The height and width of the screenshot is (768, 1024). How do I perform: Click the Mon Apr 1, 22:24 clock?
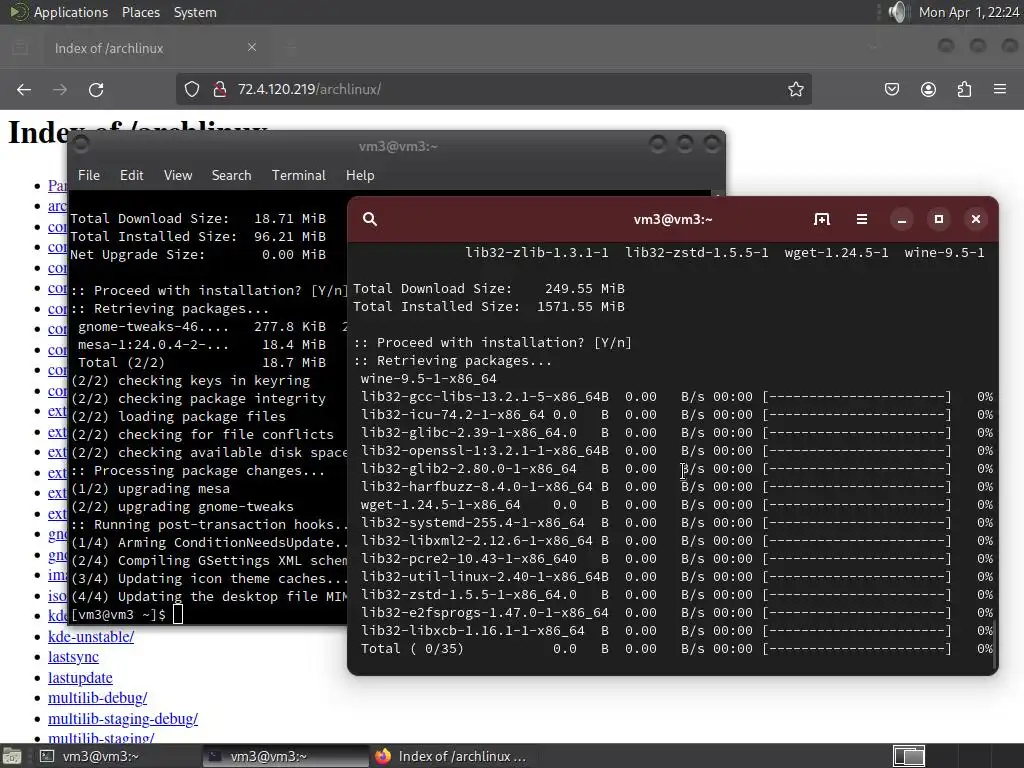pyautogui.click(x=968, y=12)
